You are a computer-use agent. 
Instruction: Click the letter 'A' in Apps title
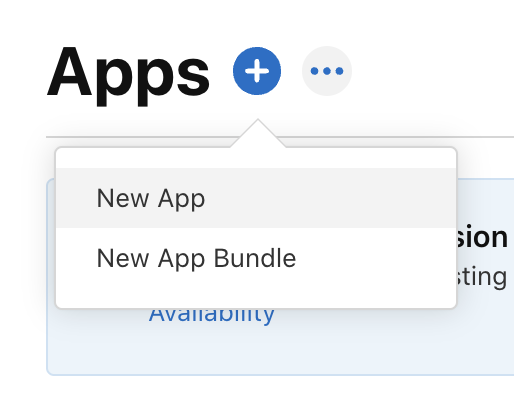pos(69,72)
